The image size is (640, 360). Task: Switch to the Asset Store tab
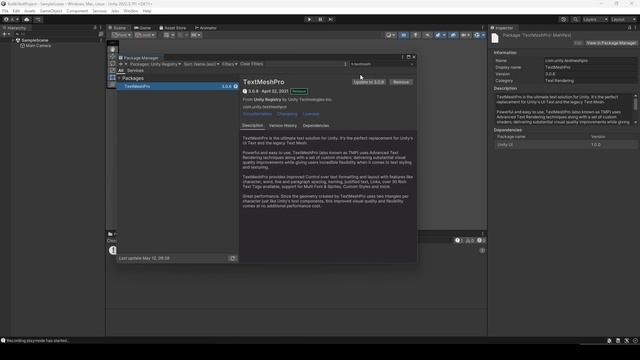173,28
